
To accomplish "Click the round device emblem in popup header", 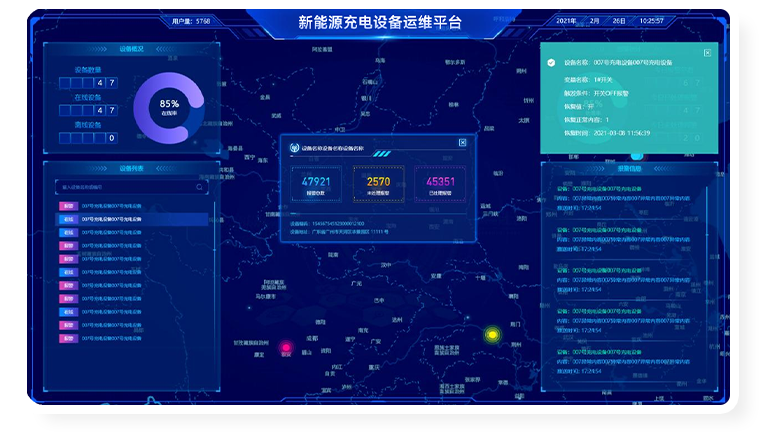I will (293, 148).
